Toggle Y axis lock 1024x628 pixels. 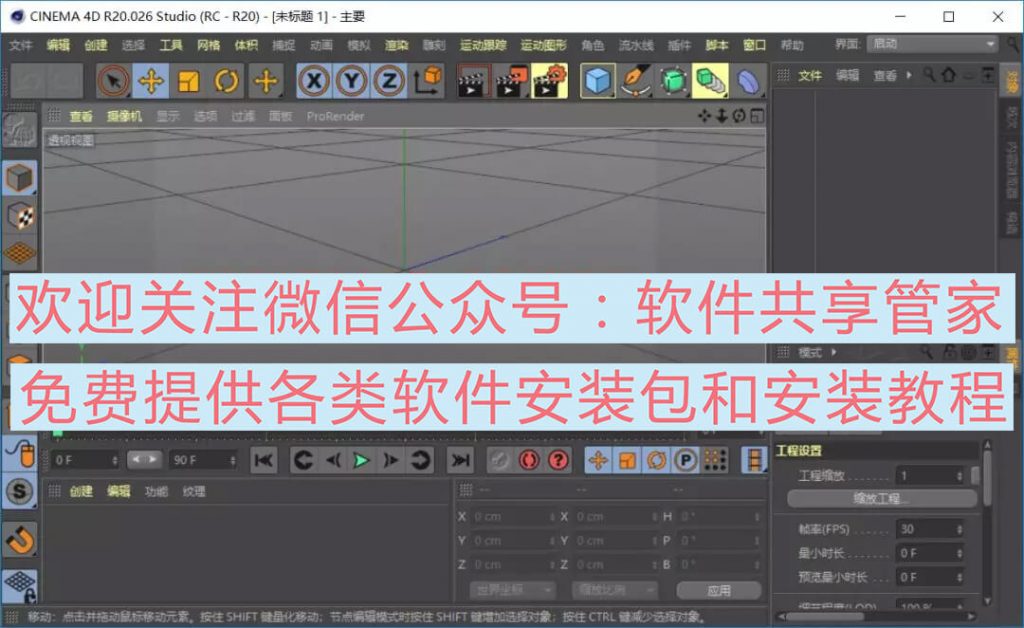[352, 82]
